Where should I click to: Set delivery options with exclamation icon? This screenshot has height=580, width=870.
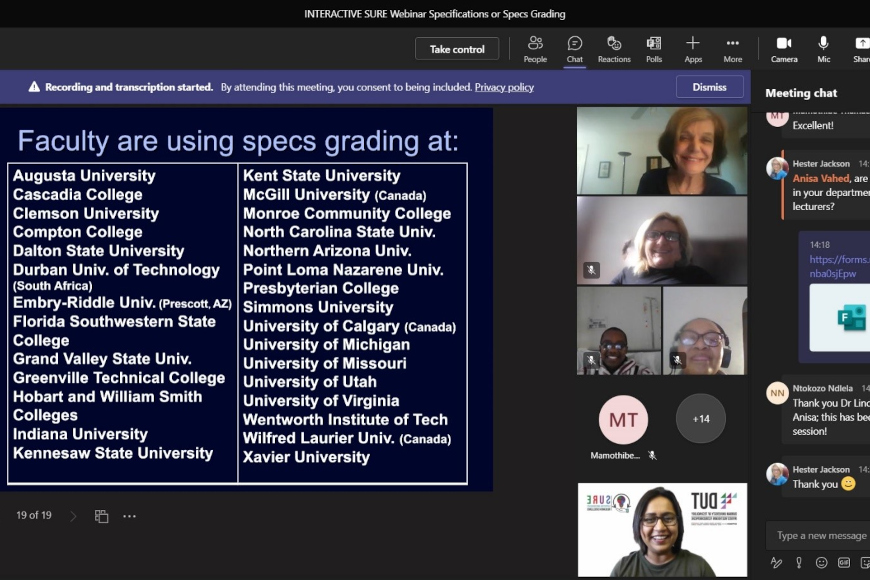(798, 563)
